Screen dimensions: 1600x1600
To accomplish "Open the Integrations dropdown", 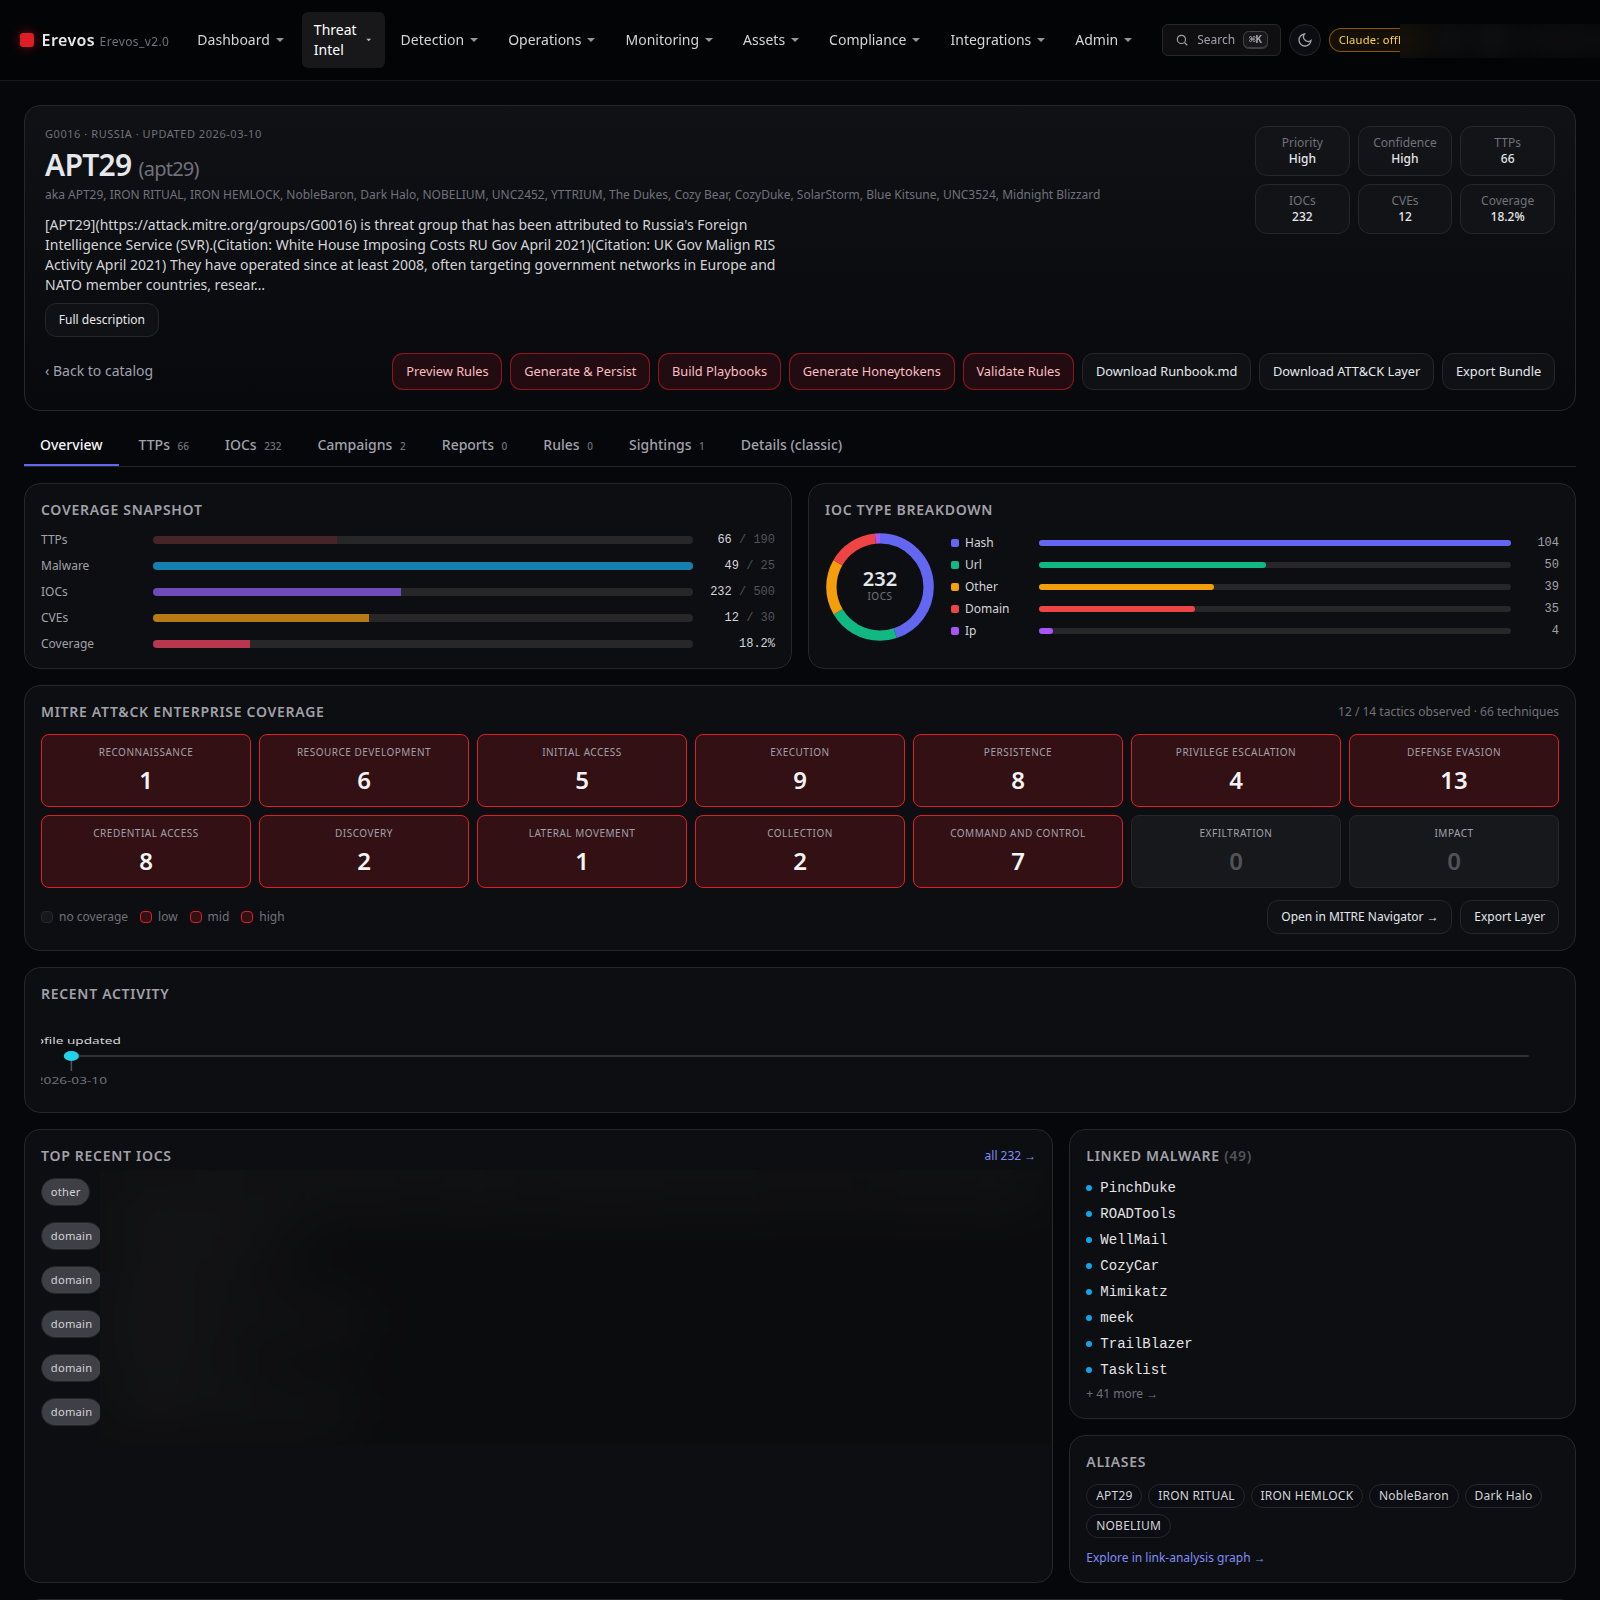I will (x=997, y=40).
